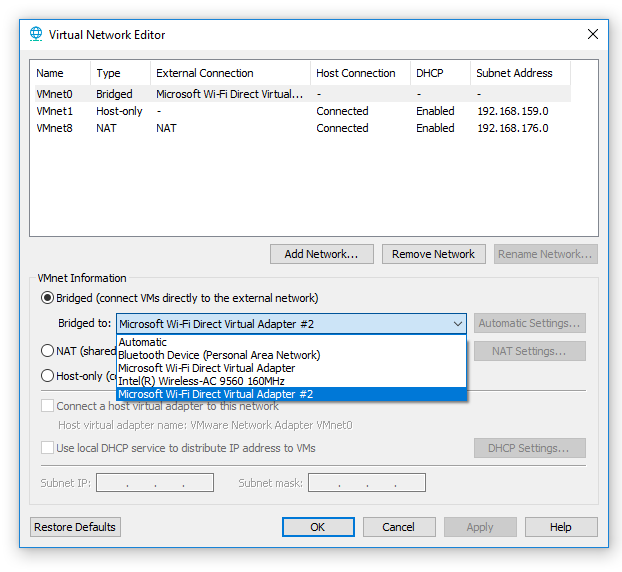622x572 pixels.
Task: Collapse the Bridged to dropdown arrow
Action: [x=457, y=324]
